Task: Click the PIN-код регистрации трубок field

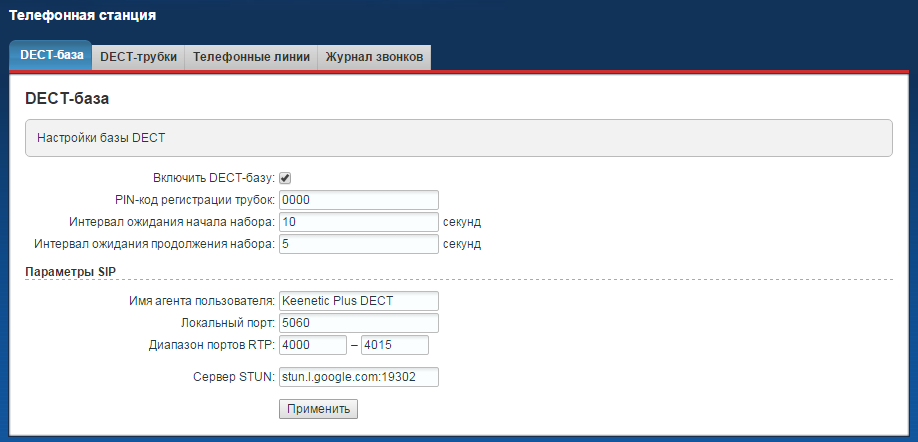Action: [x=359, y=199]
